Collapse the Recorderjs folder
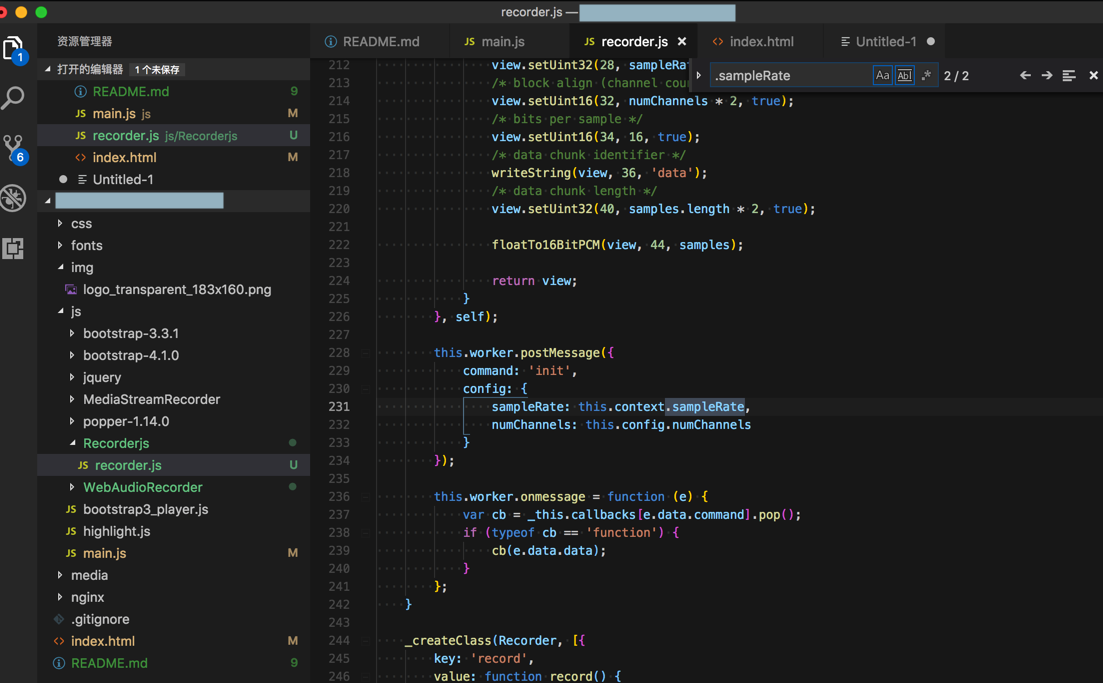The width and height of the screenshot is (1103, 683). 115,443
